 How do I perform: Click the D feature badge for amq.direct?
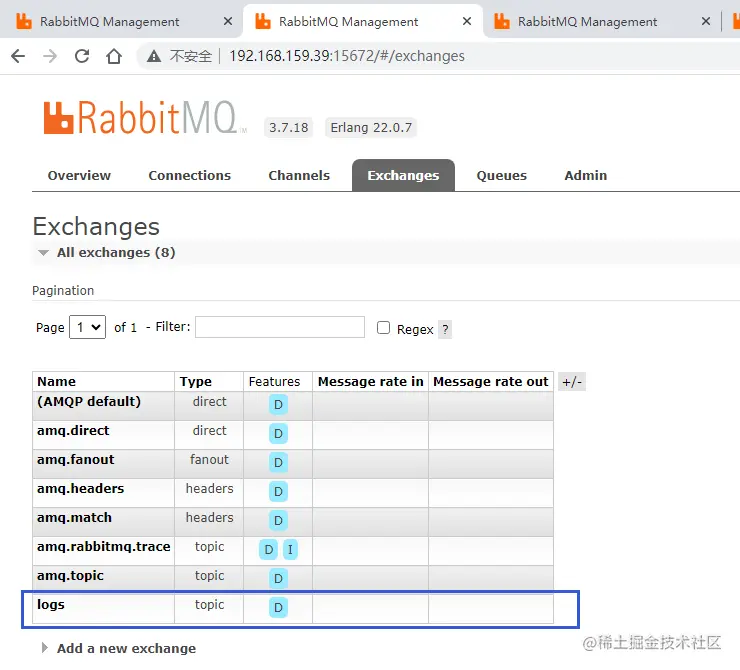pyautogui.click(x=278, y=433)
